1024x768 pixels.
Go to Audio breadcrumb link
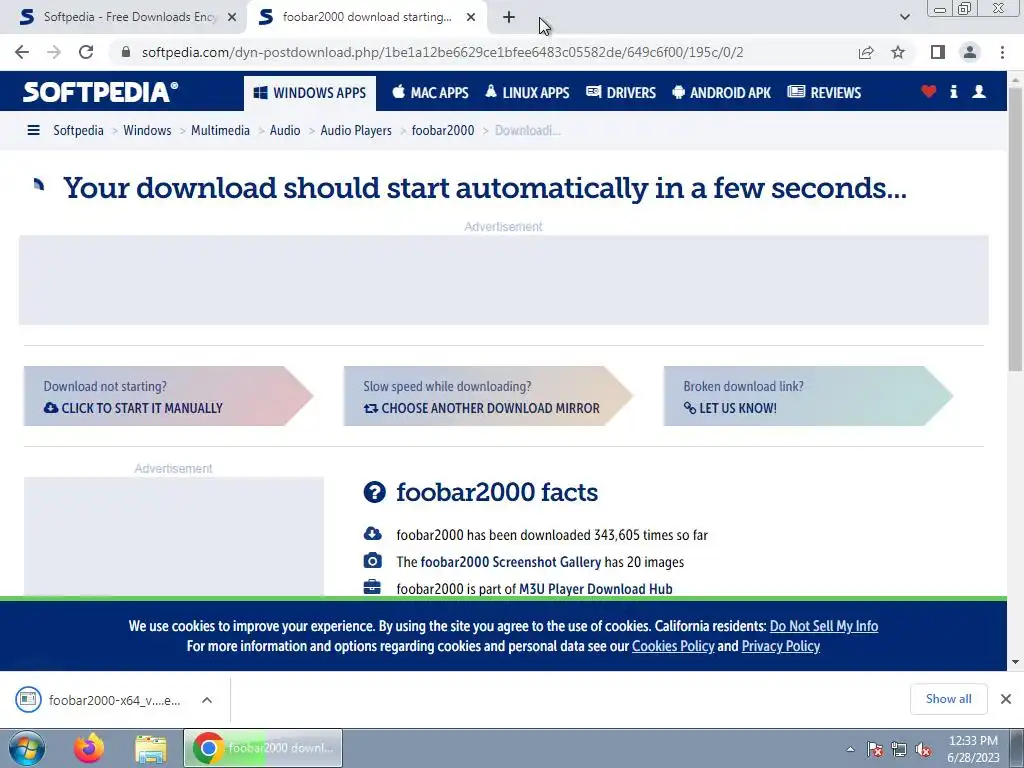[x=285, y=131]
